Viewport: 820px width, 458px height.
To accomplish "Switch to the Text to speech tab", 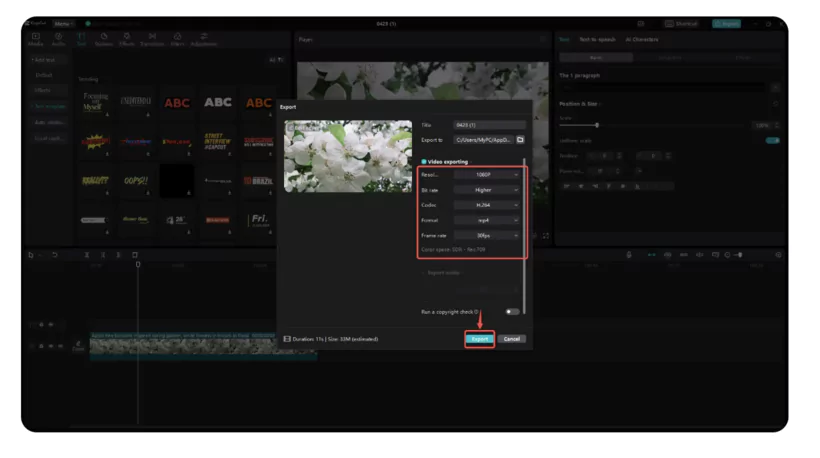I will coord(597,39).
